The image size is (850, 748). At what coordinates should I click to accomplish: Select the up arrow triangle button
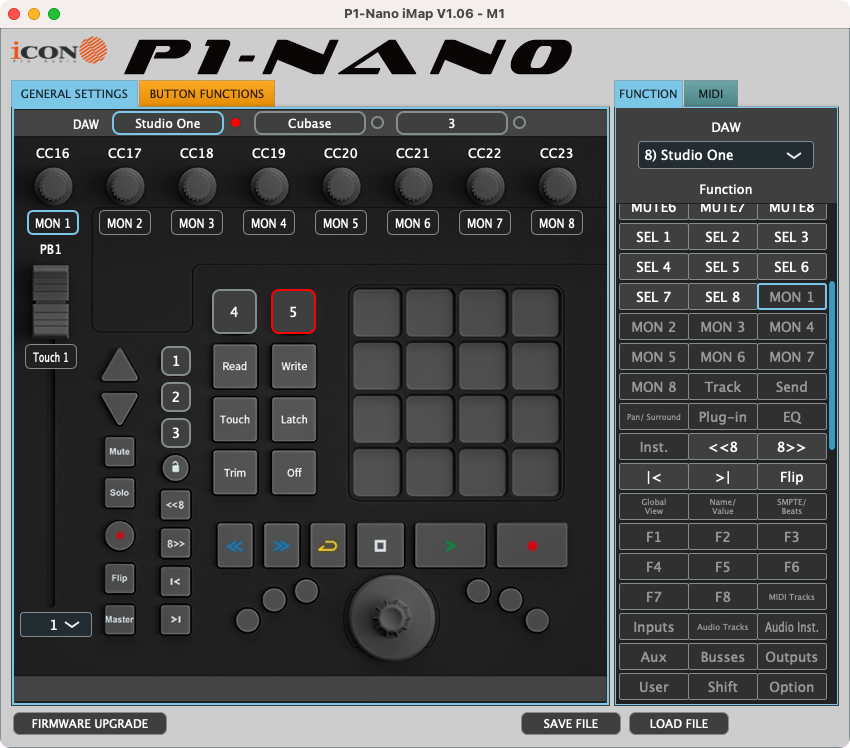120,365
